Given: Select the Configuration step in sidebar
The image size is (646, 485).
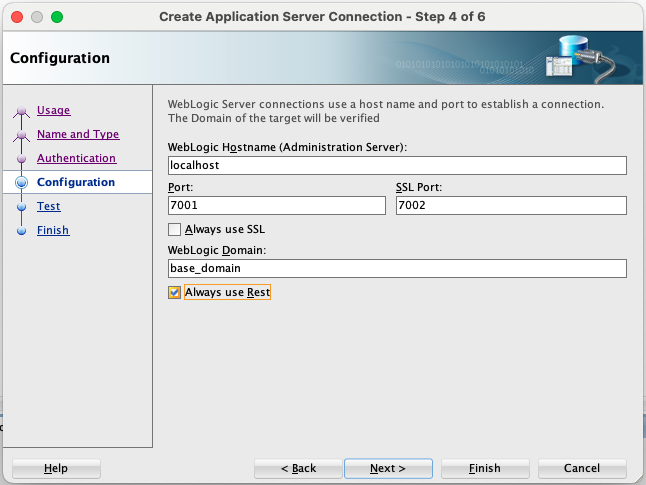Looking at the screenshot, I should point(76,182).
